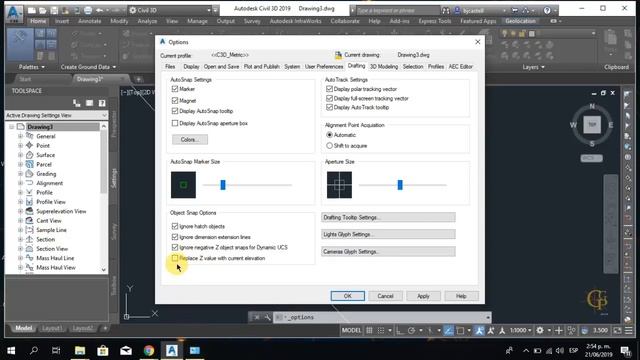Enable Replace Z value with current elevation
Screen dimensions: 640x360
click(175, 258)
